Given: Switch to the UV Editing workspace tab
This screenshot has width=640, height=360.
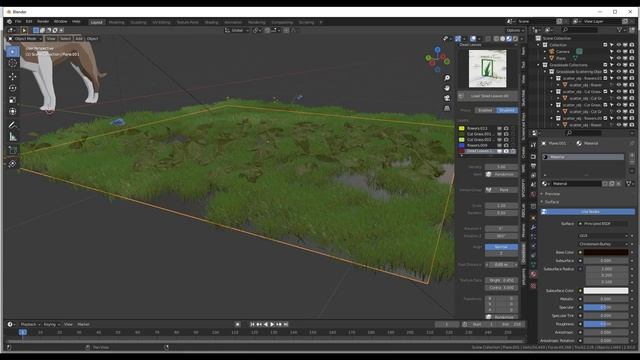Looking at the screenshot, I should click(x=161, y=22).
